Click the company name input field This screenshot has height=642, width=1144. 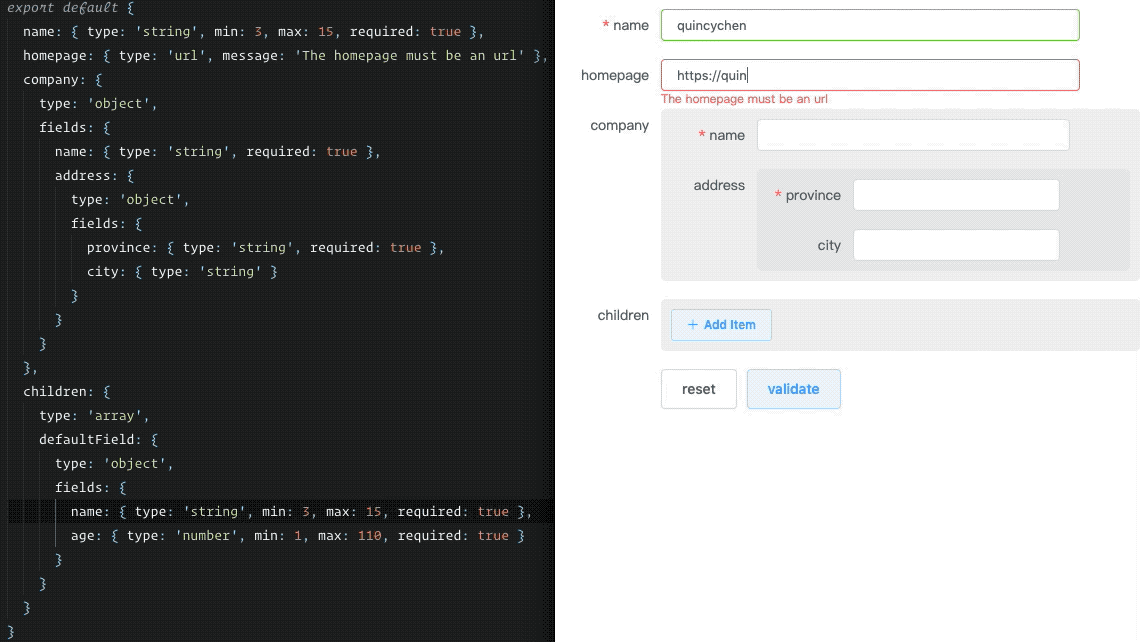[x=913, y=135]
